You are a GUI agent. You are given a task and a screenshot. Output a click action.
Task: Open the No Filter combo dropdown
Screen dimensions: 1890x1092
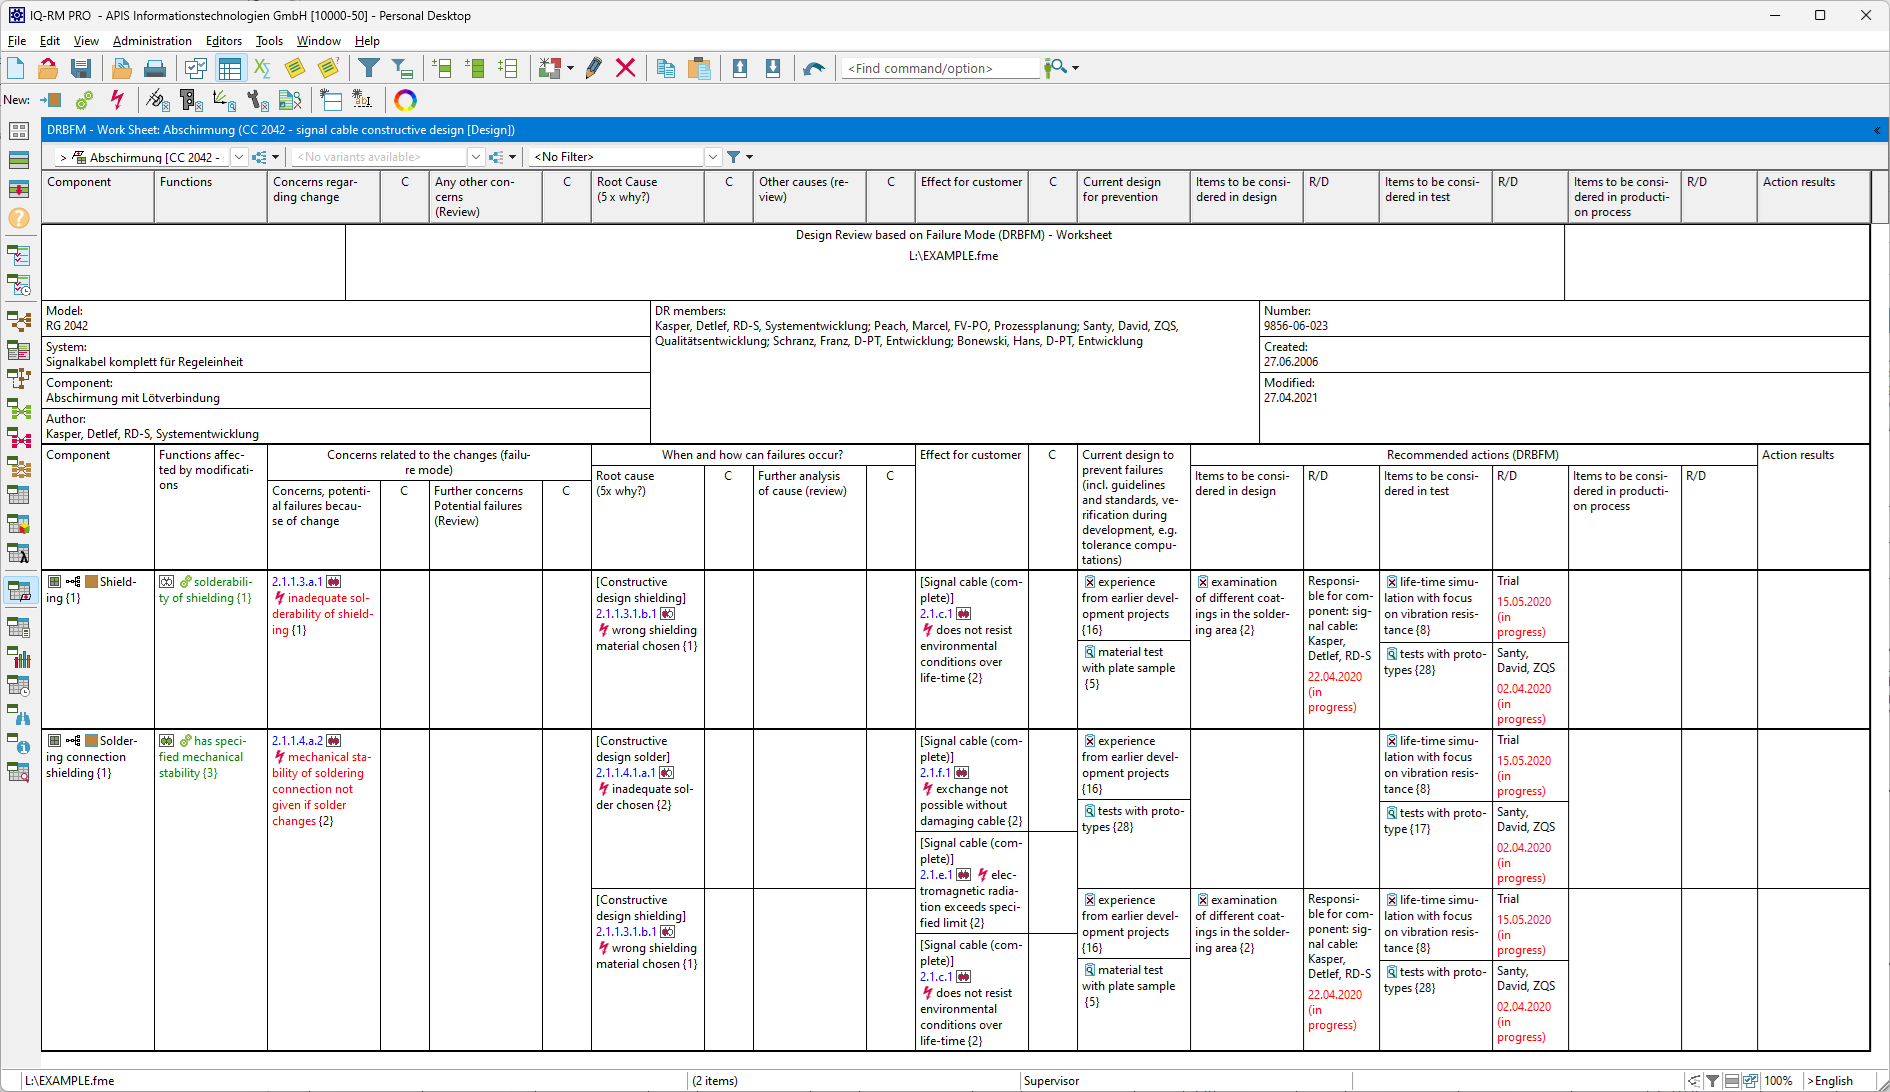[x=713, y=157]
